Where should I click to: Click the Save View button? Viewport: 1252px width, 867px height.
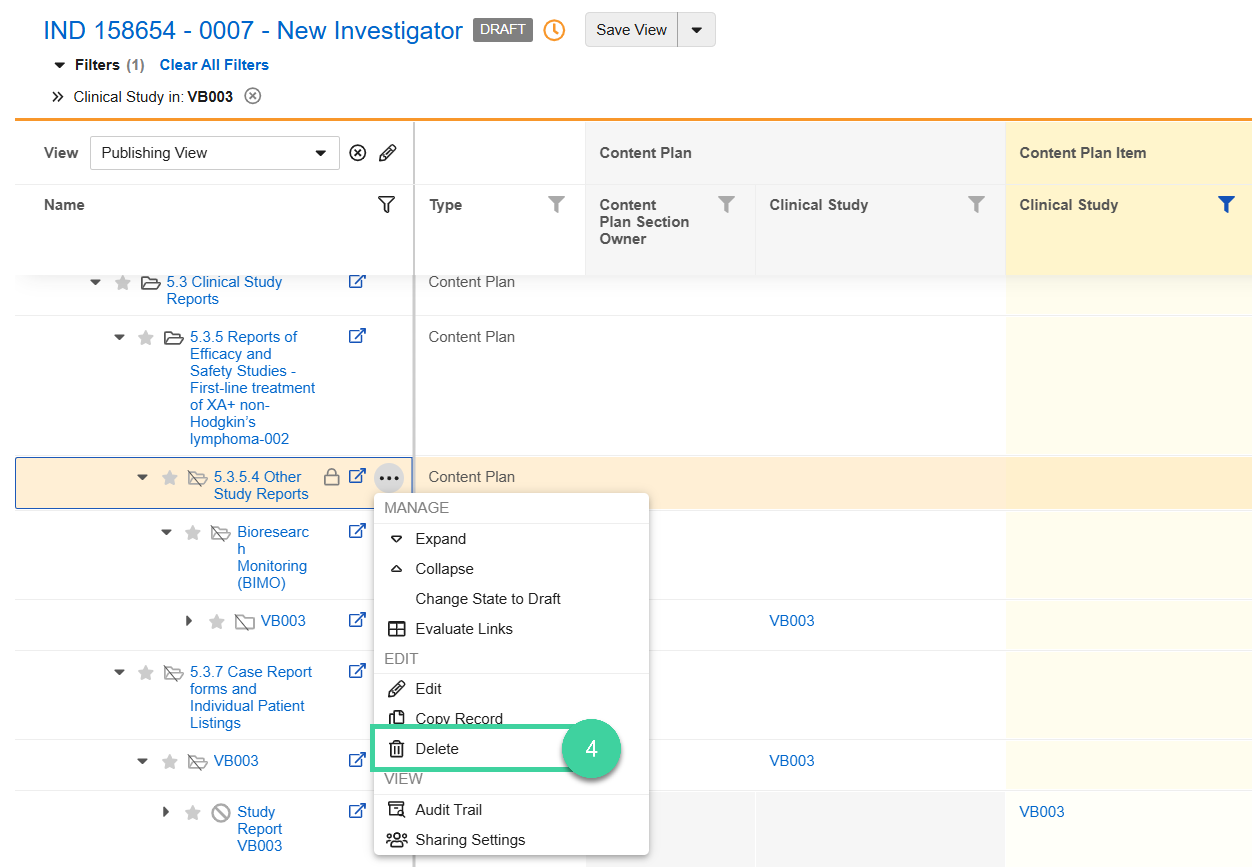pyautogui.click(x=631, y=30)
